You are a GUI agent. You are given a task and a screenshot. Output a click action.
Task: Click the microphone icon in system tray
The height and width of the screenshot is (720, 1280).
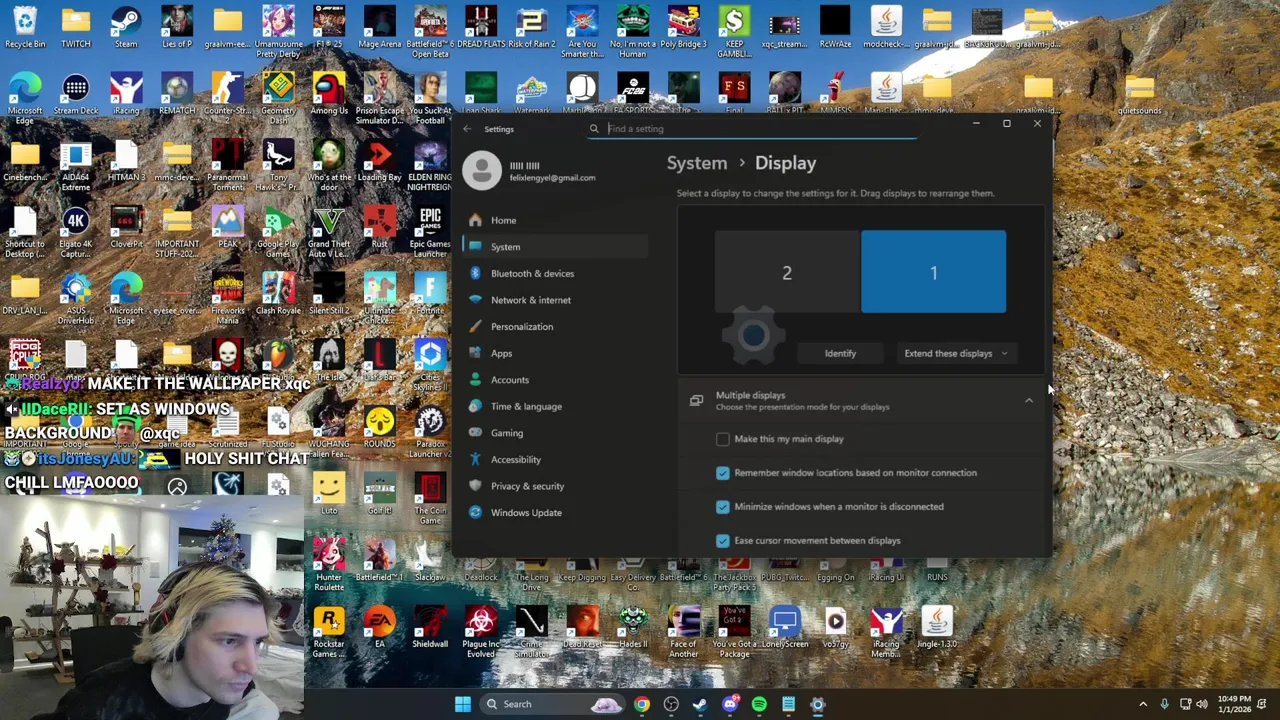coord(1164,704)
